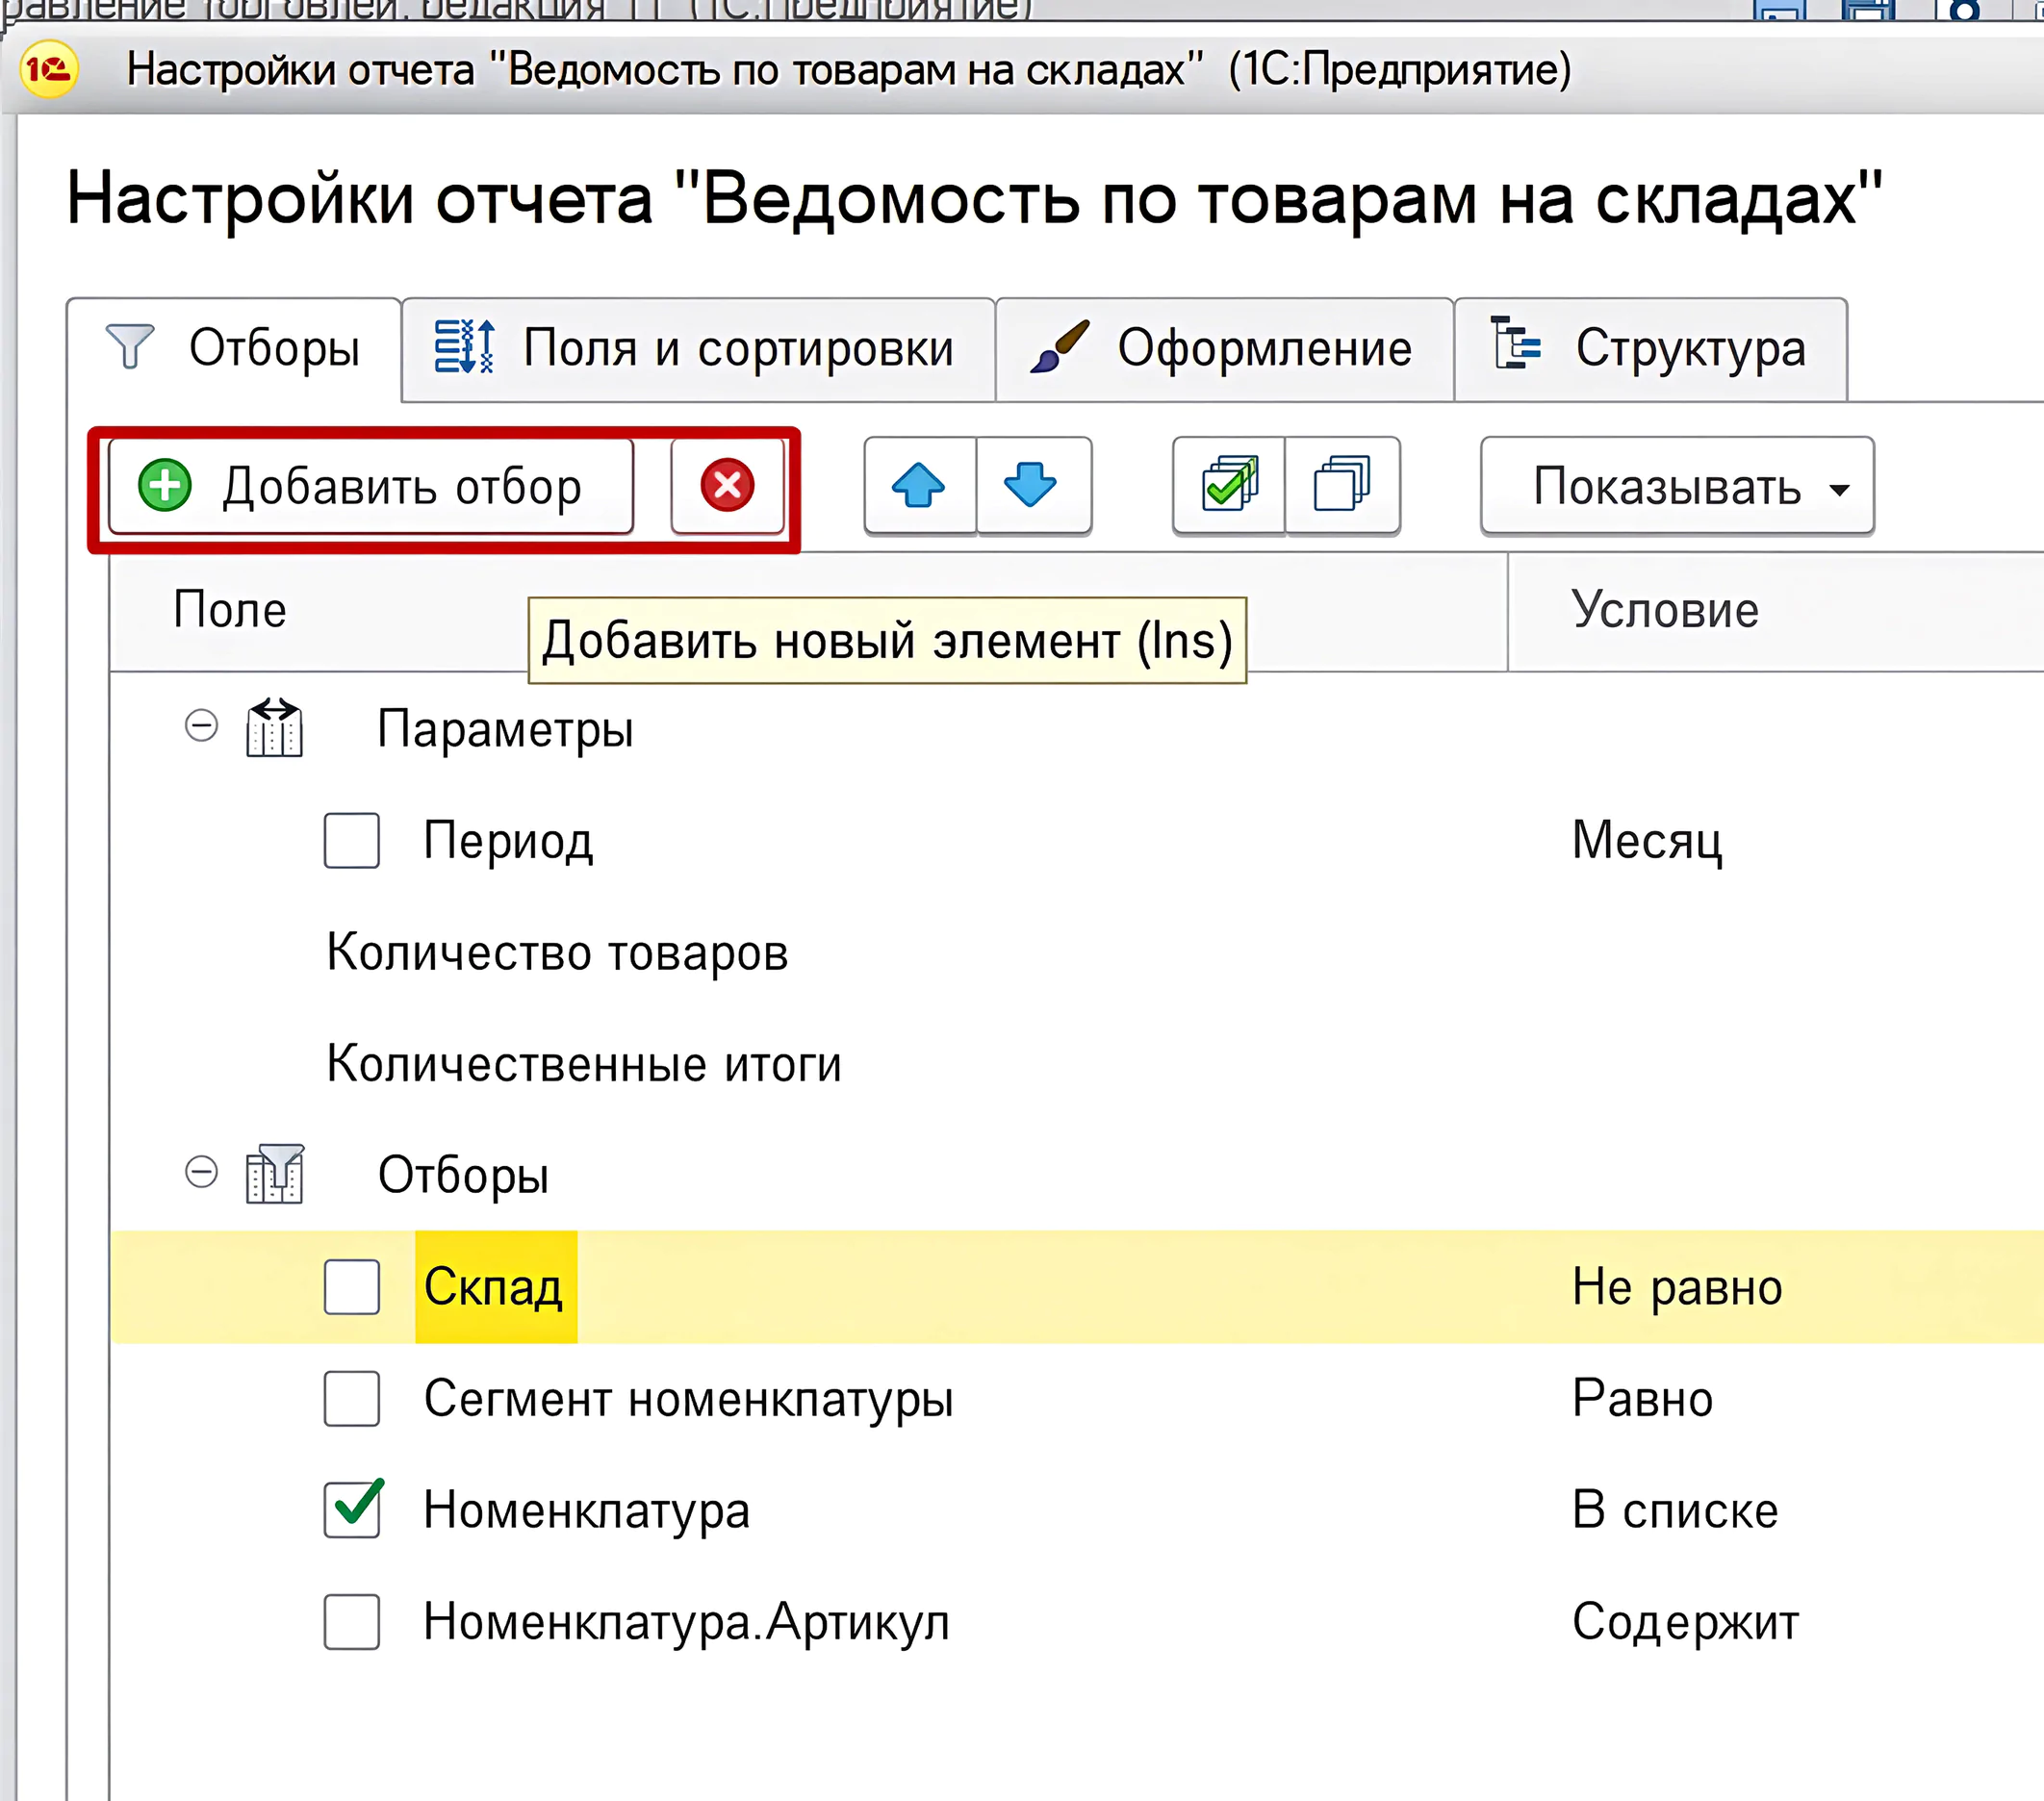
Task: Move selected filter up with blue arrow
Action: tap(919, 487)
